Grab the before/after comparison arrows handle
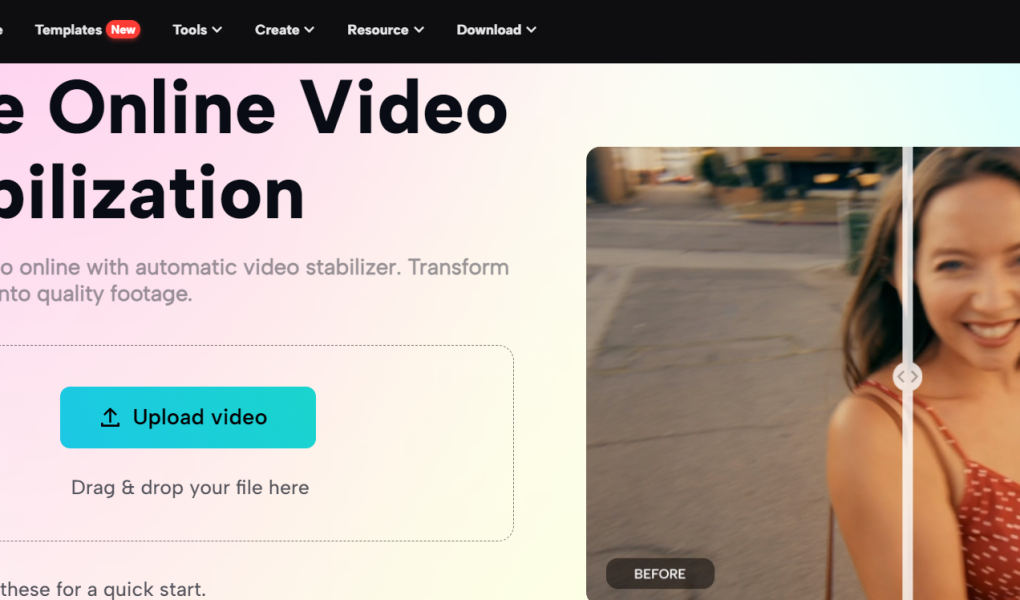This screenshot has height=600, width=1020. pyautogui.click(x=907, y=376)
